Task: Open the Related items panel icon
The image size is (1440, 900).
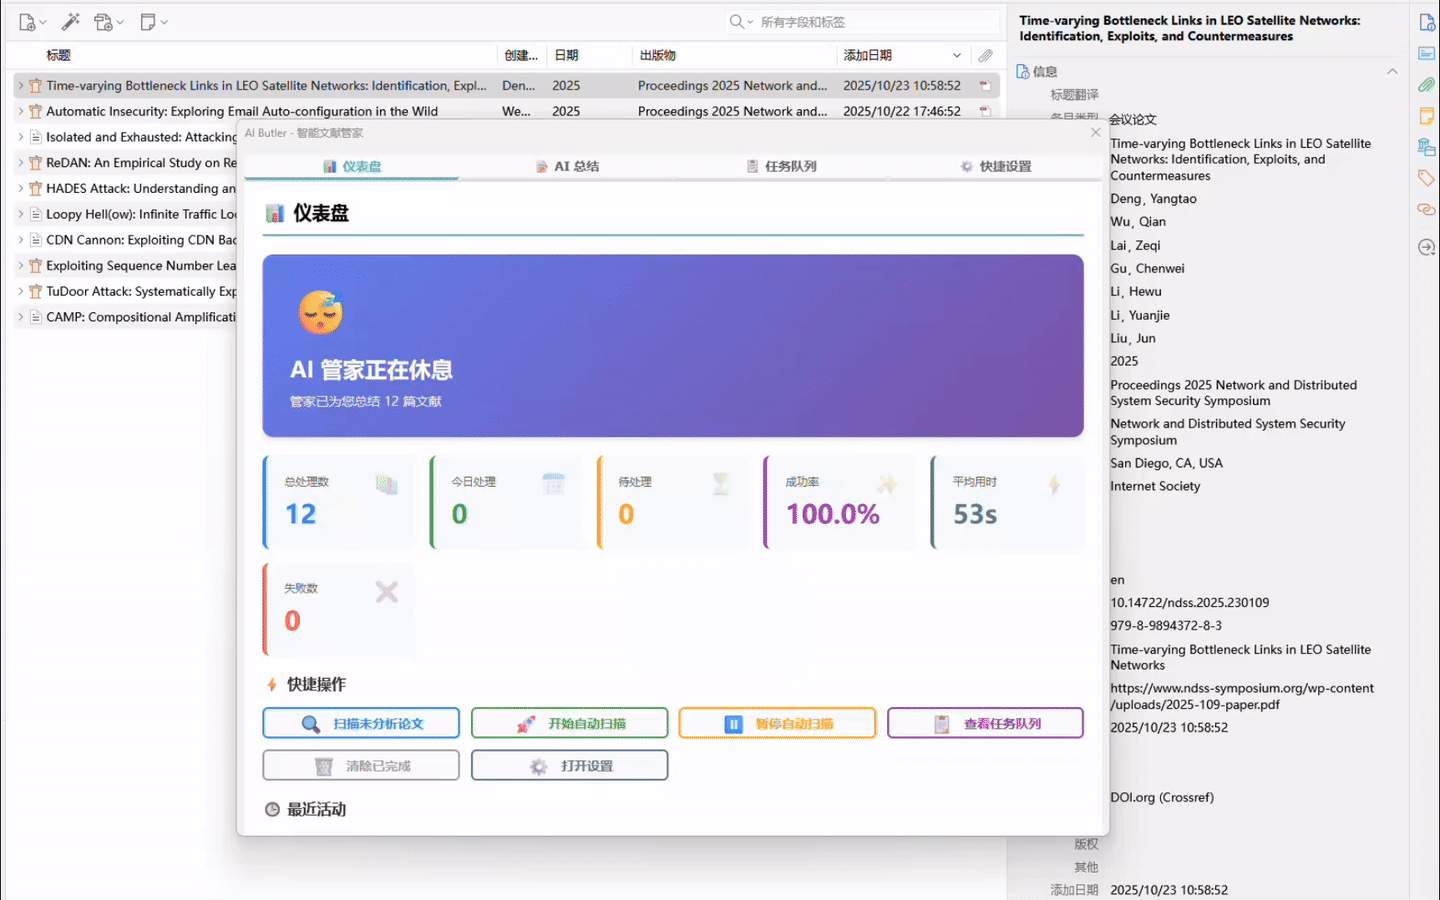Action: (x=1425, y=209)
